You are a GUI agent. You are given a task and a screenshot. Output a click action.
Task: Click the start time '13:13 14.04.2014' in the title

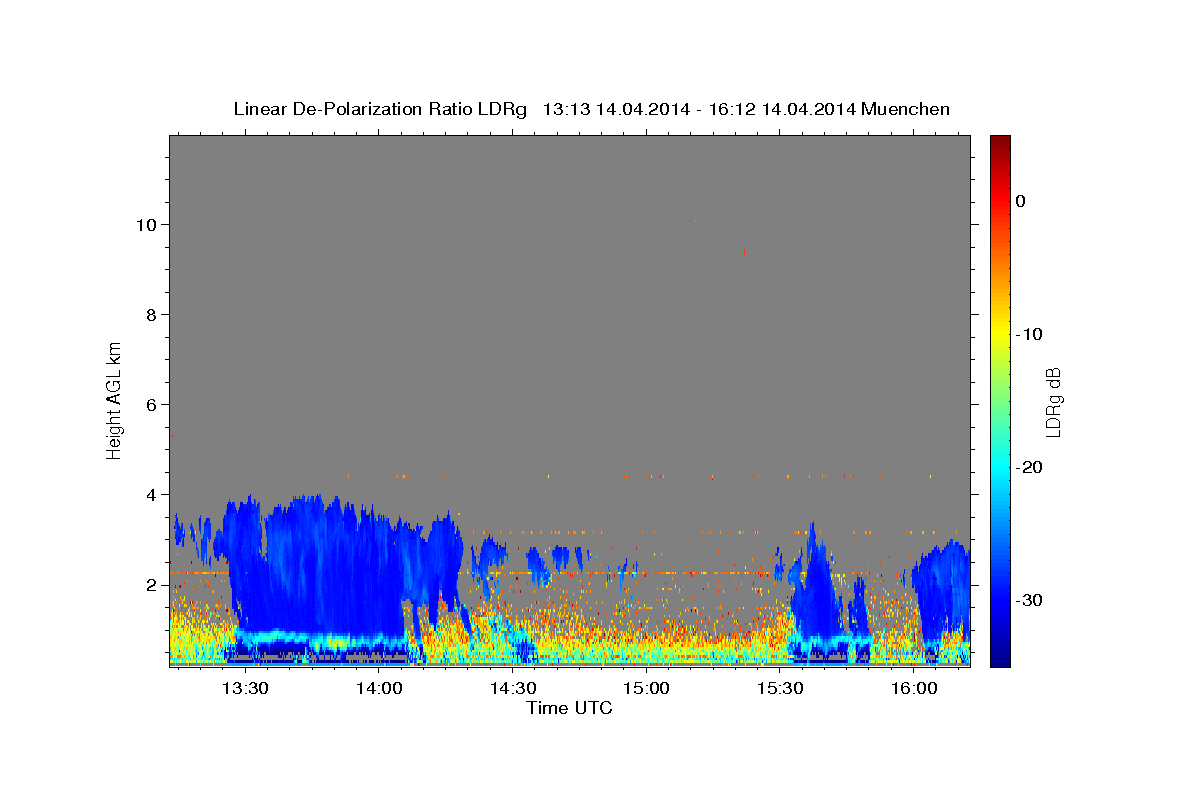tap(616, 109)
